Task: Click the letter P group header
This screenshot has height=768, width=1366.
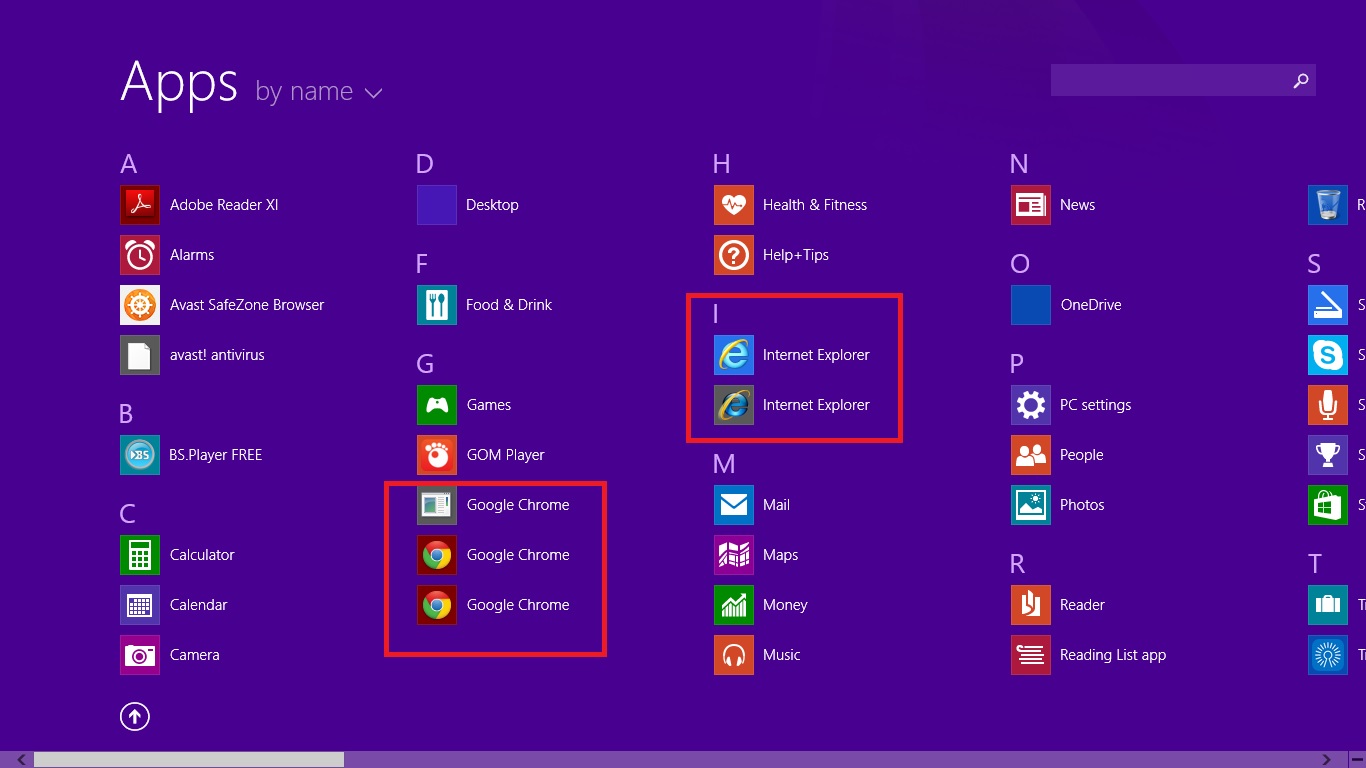Action: [x=1017, y=364]
